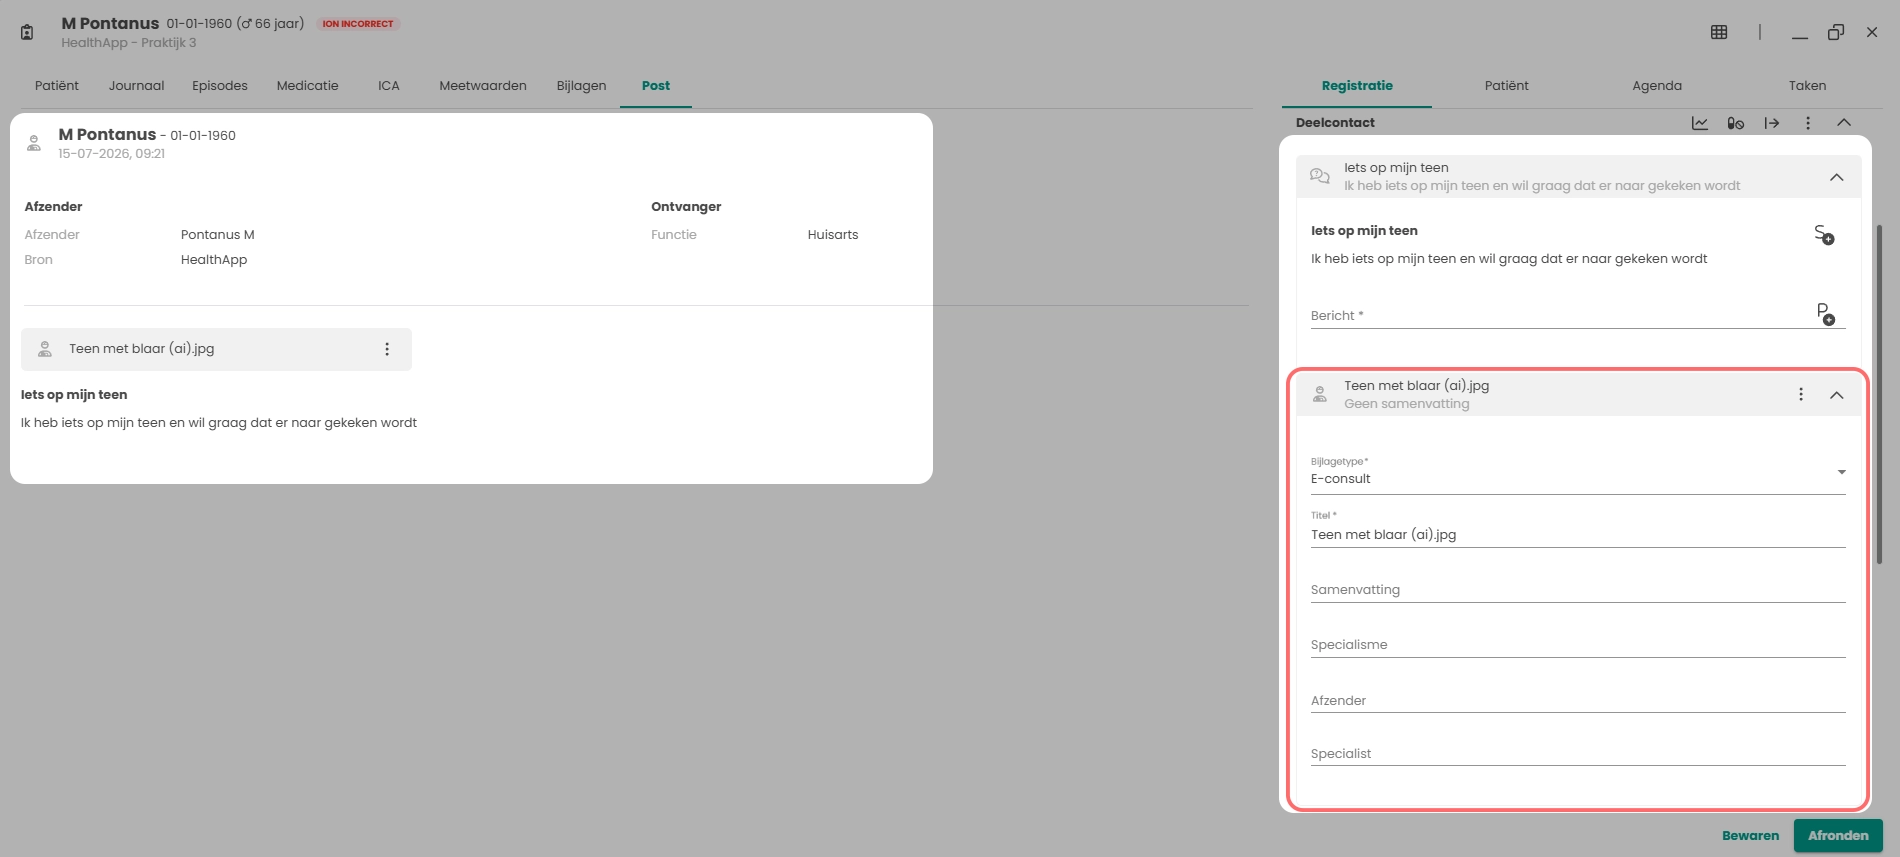This screenshot has height=857, width=1900.
Task: Open the Journaal tab
Action: pyautogui.click(x=137, y=86)
